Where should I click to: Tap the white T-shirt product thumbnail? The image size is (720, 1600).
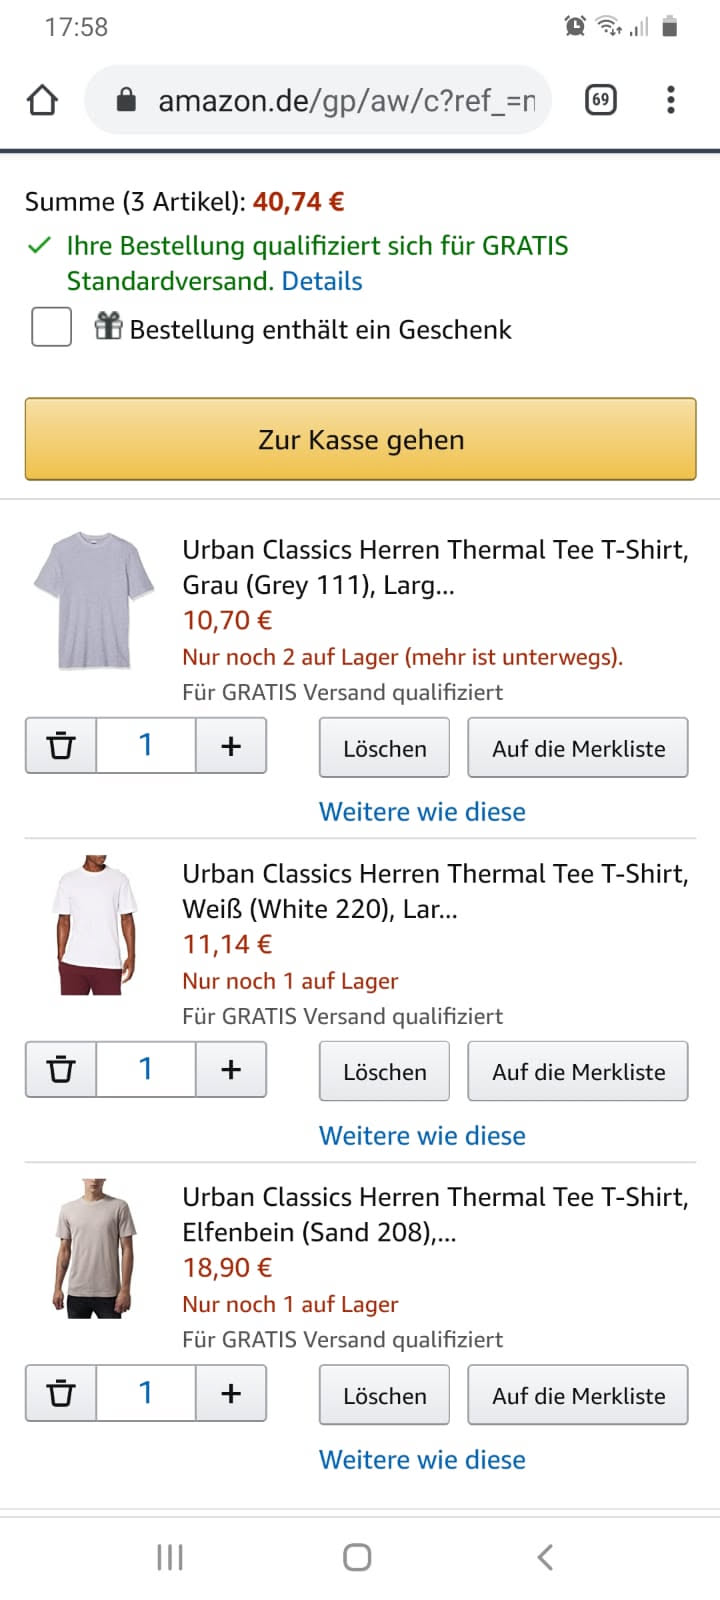pyautogui.click(x=94, y=925)
